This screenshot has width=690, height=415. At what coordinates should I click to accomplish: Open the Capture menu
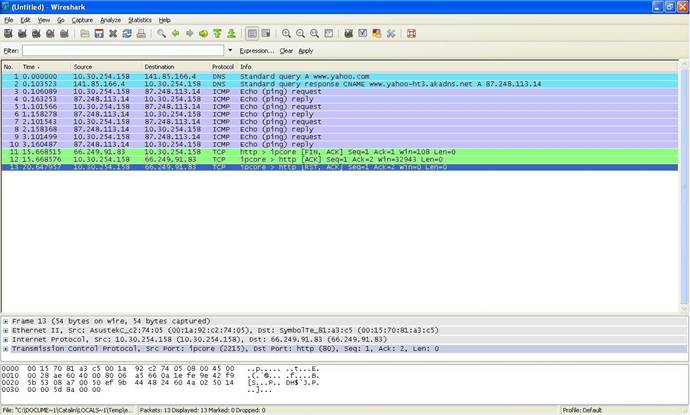pos(82,20)
